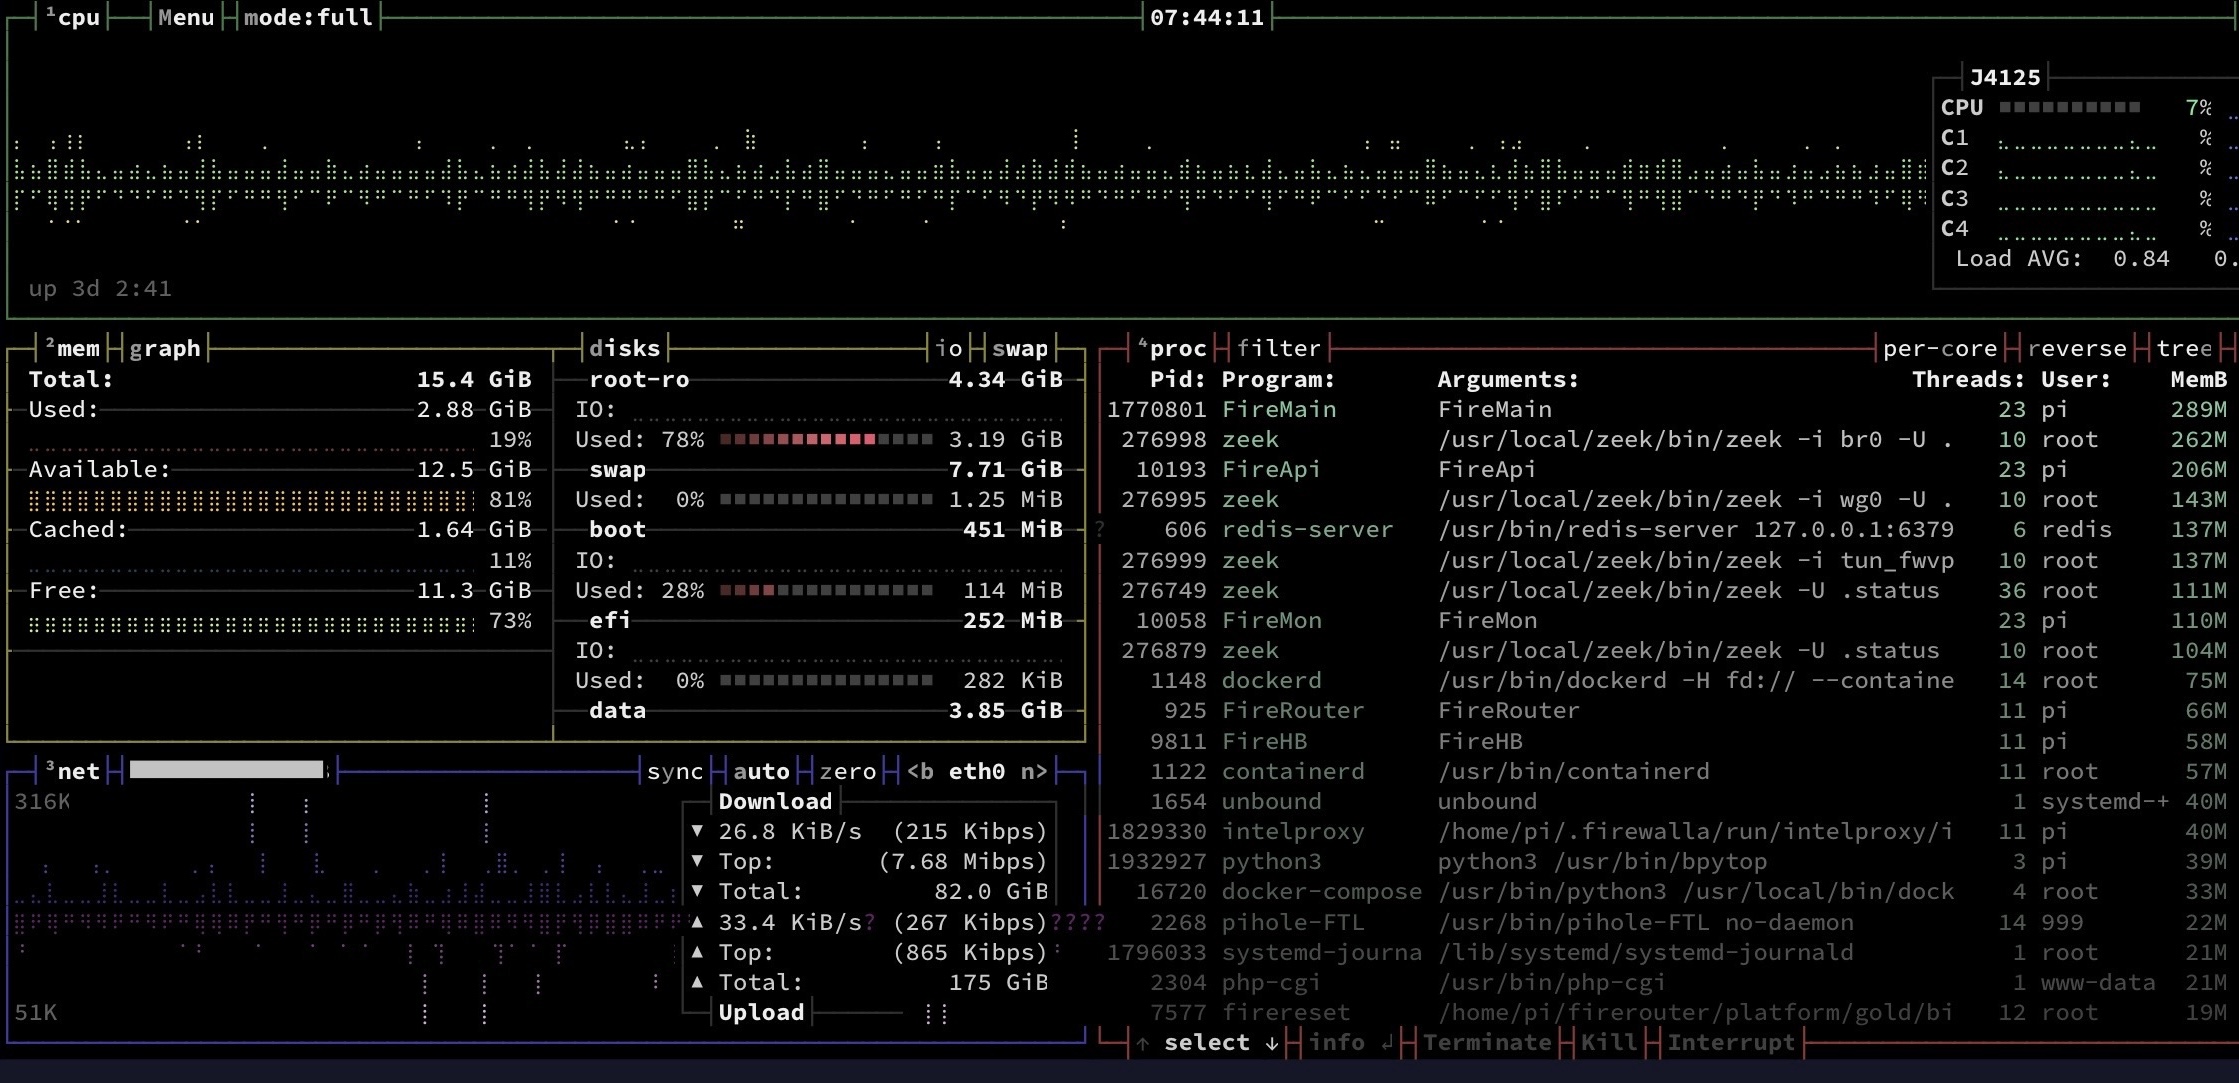Change the view mode:full selector
Screen dimensions: 2239x1083
coord(308,17)
